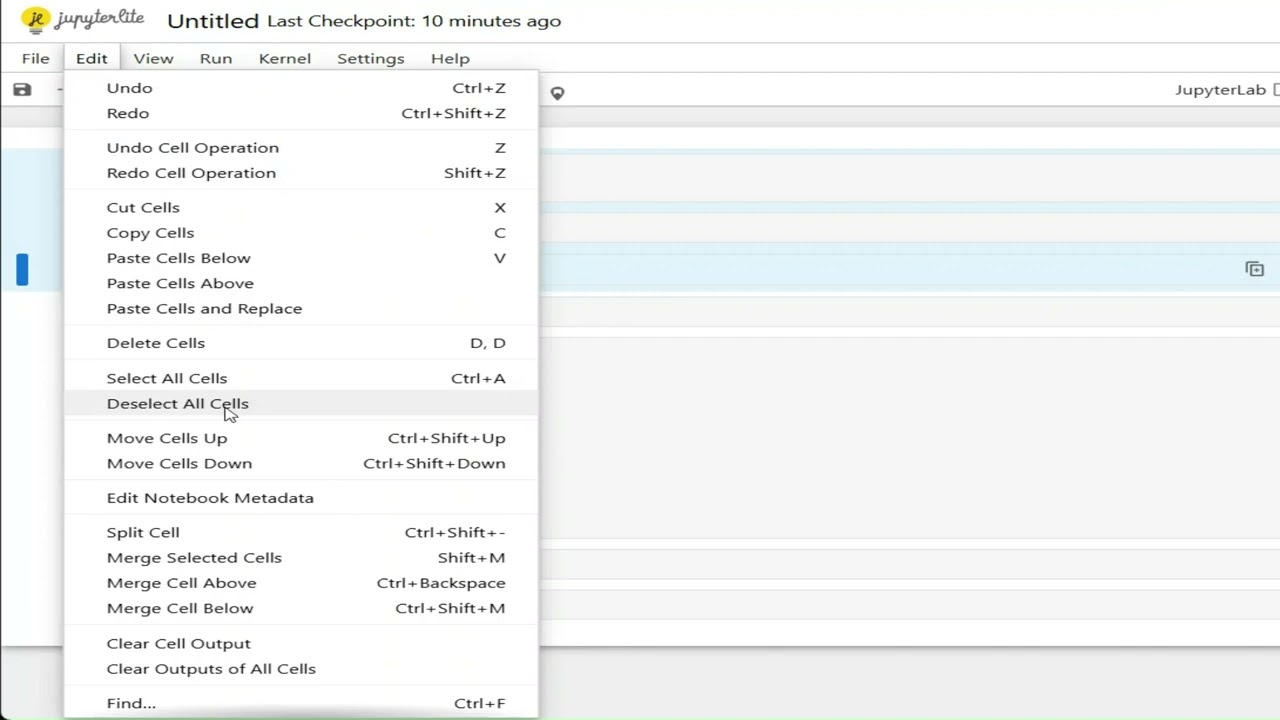Open the View menu

tap(153, 59)
